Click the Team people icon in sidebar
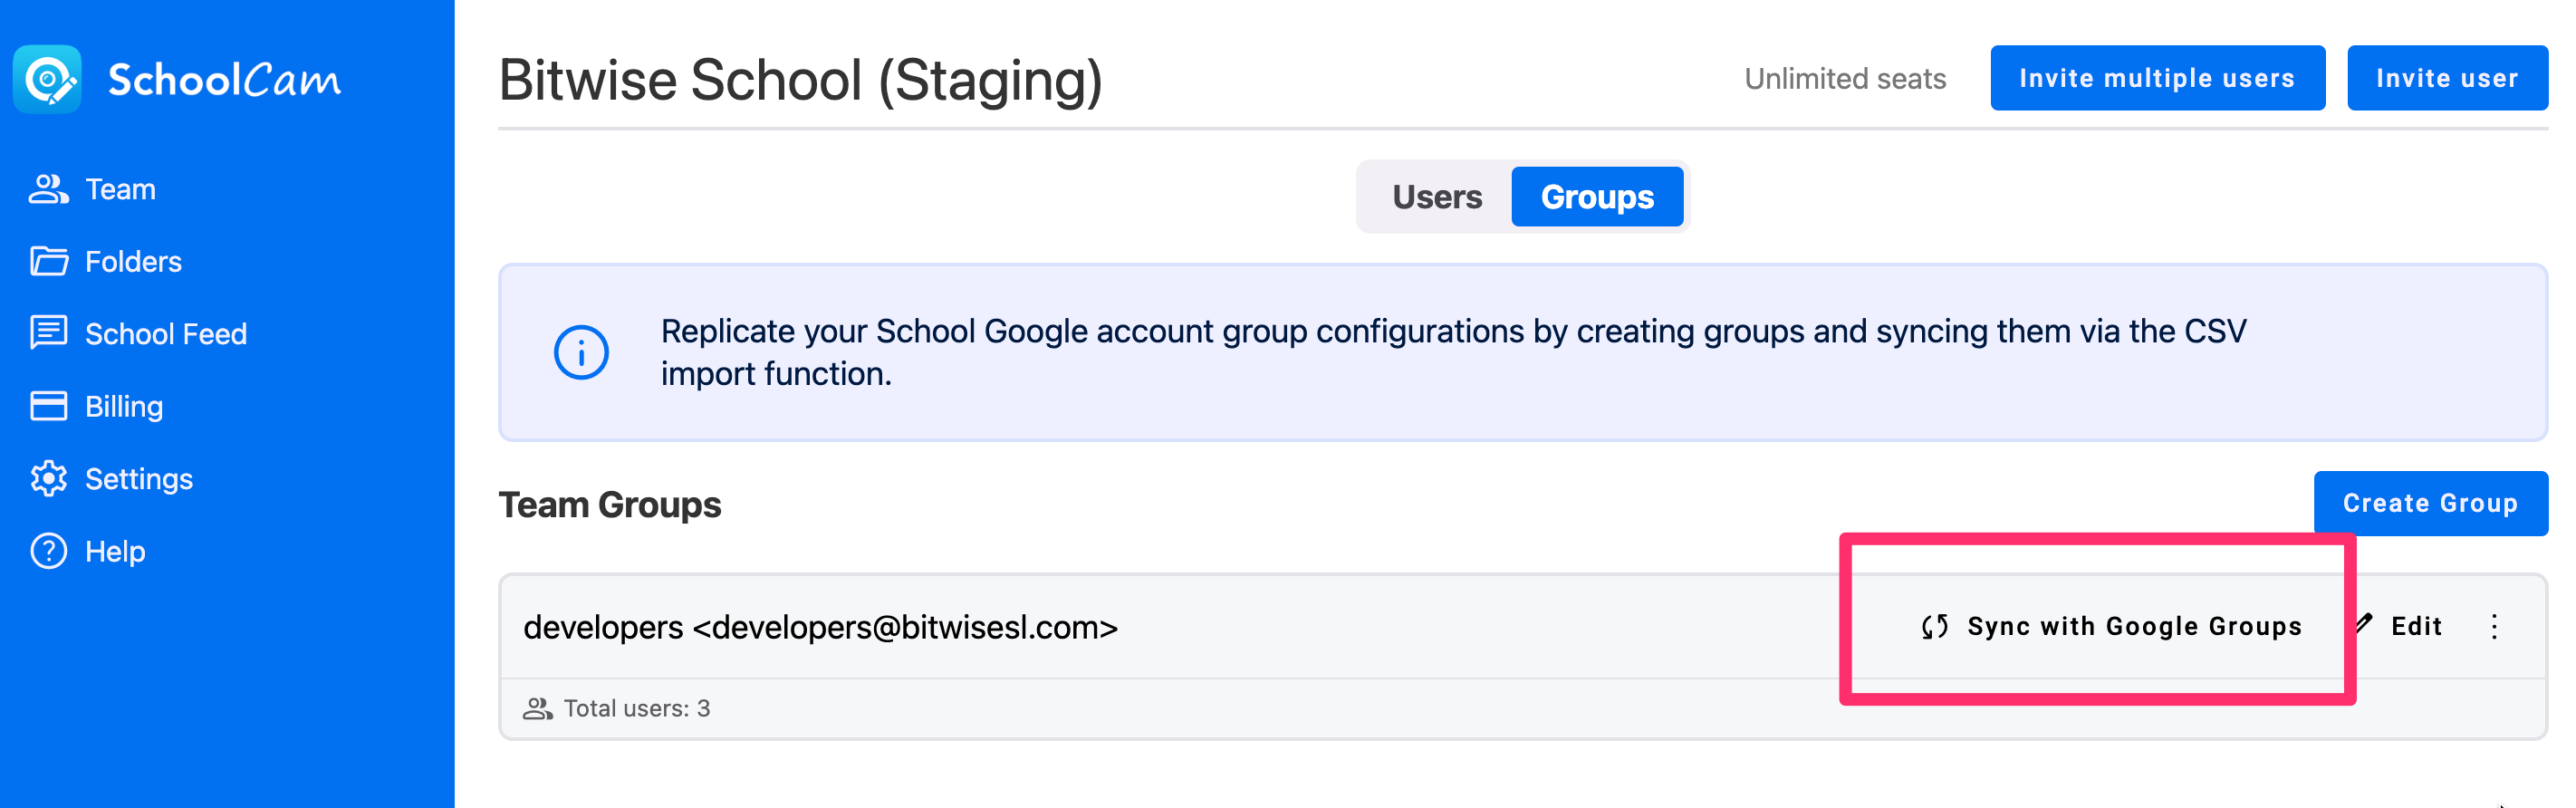This screenshot has height=808, width=2576. (48, 189)
